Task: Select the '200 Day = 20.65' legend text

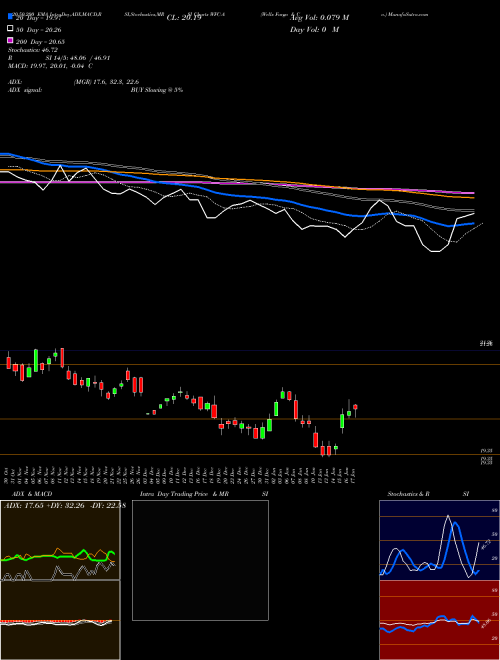Action: (x=40, y=42)
